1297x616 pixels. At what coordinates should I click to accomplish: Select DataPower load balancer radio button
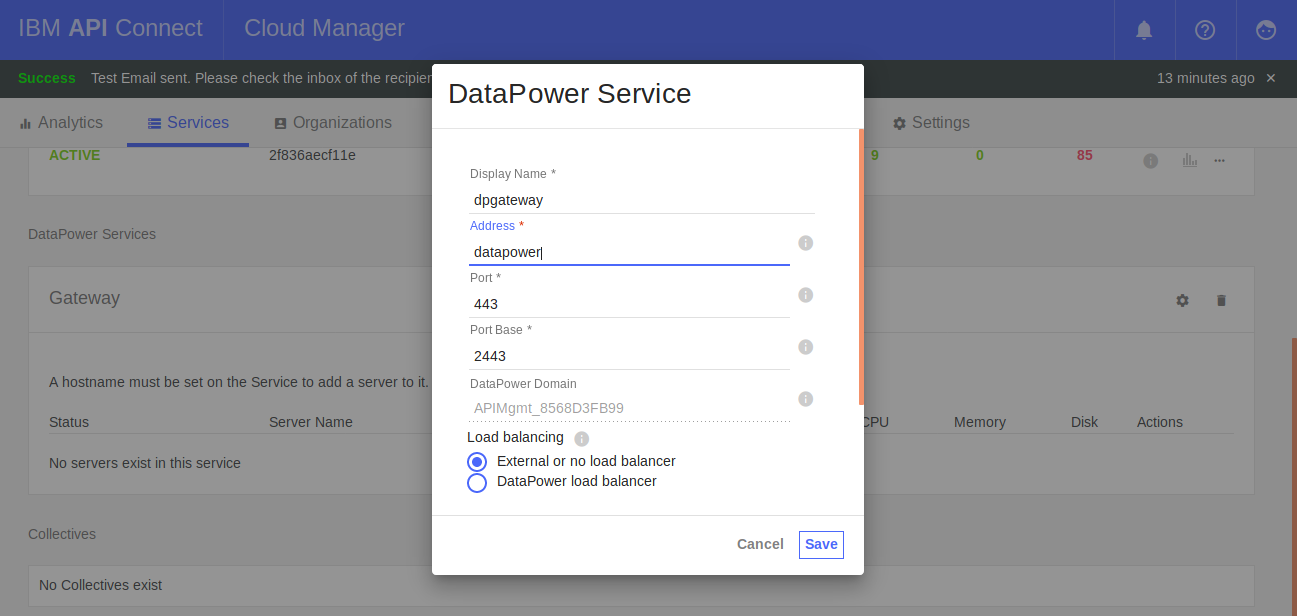point(477,483)
